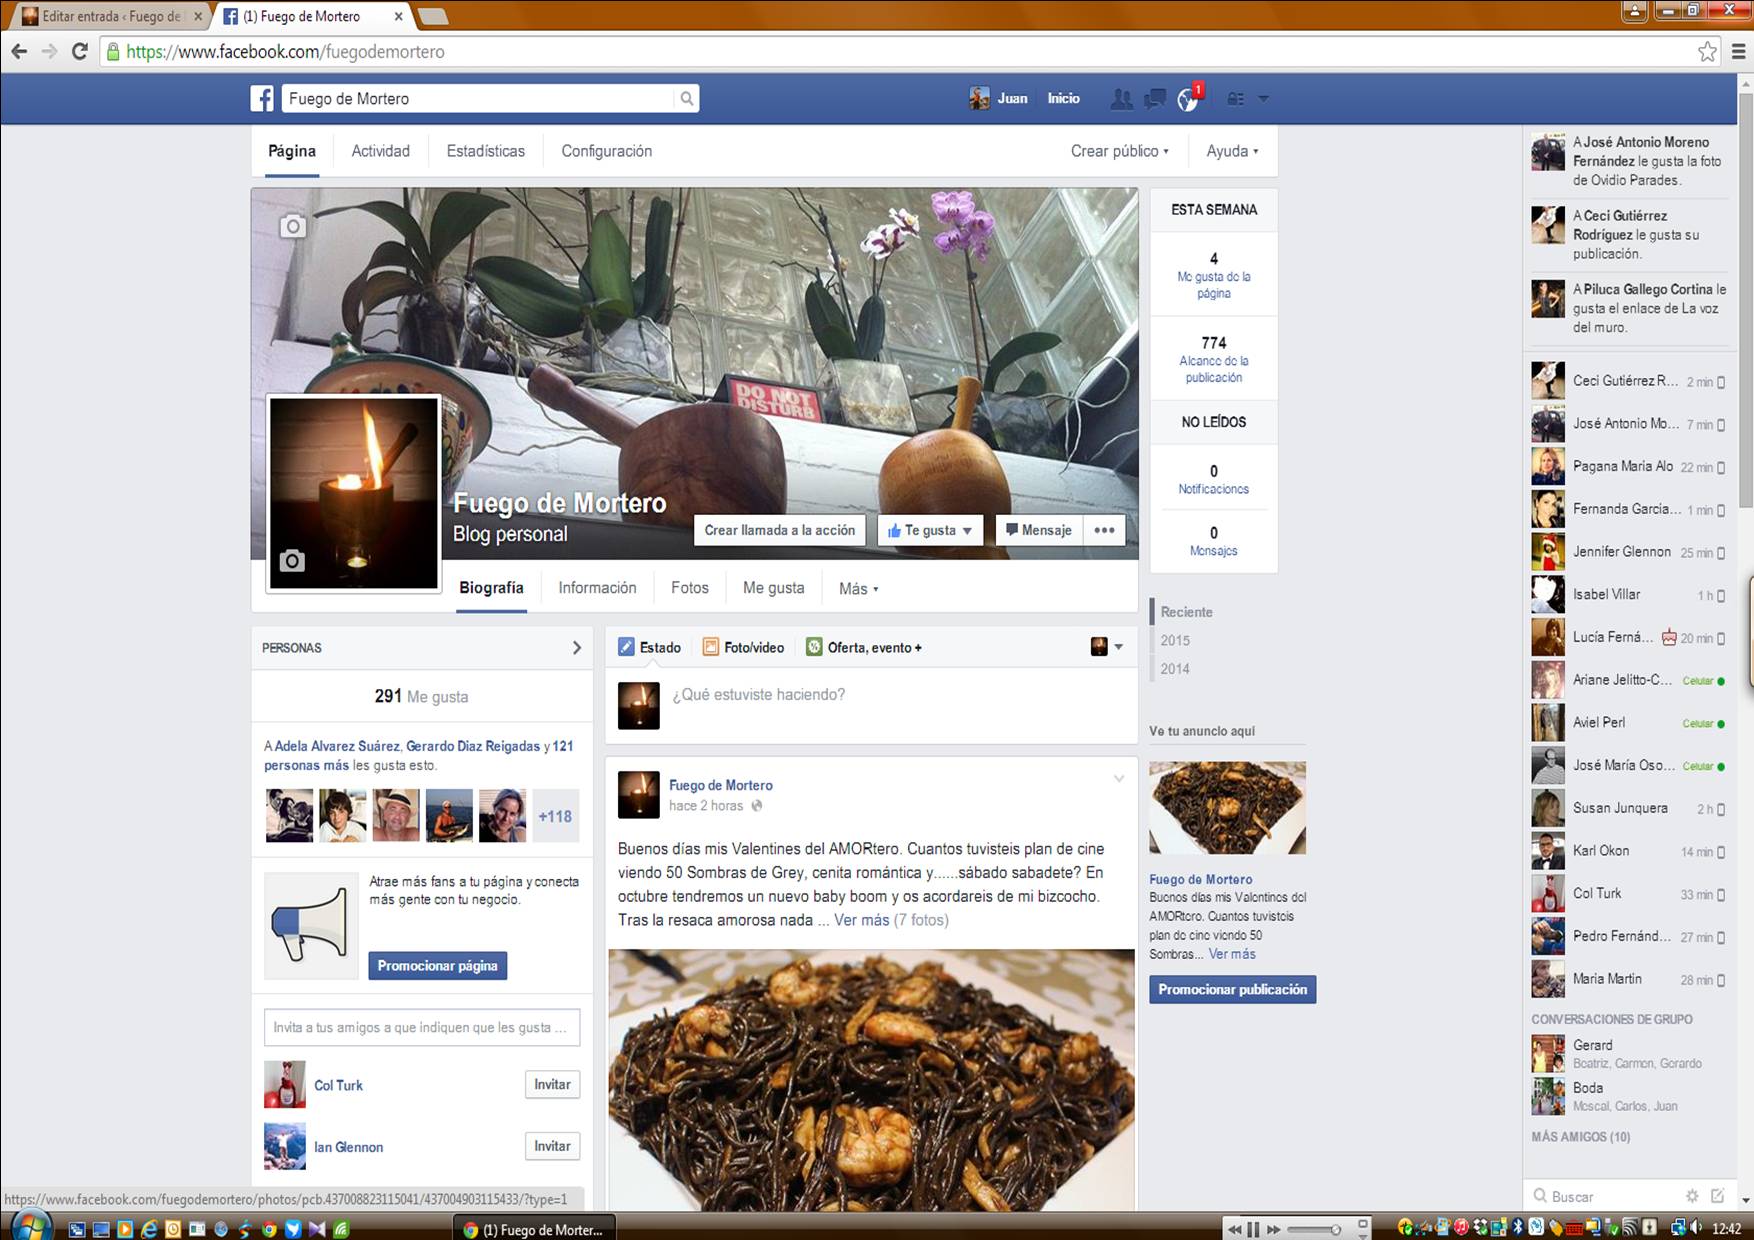
Task: Toggle the Te gusta like button
Action: [930, 531]
